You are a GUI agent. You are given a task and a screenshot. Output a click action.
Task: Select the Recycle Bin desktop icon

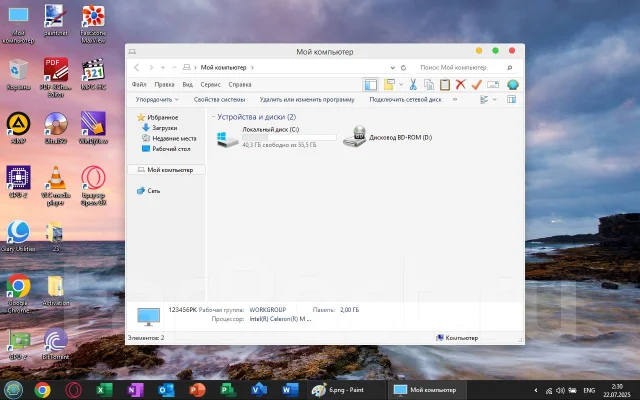pos(18,75)
